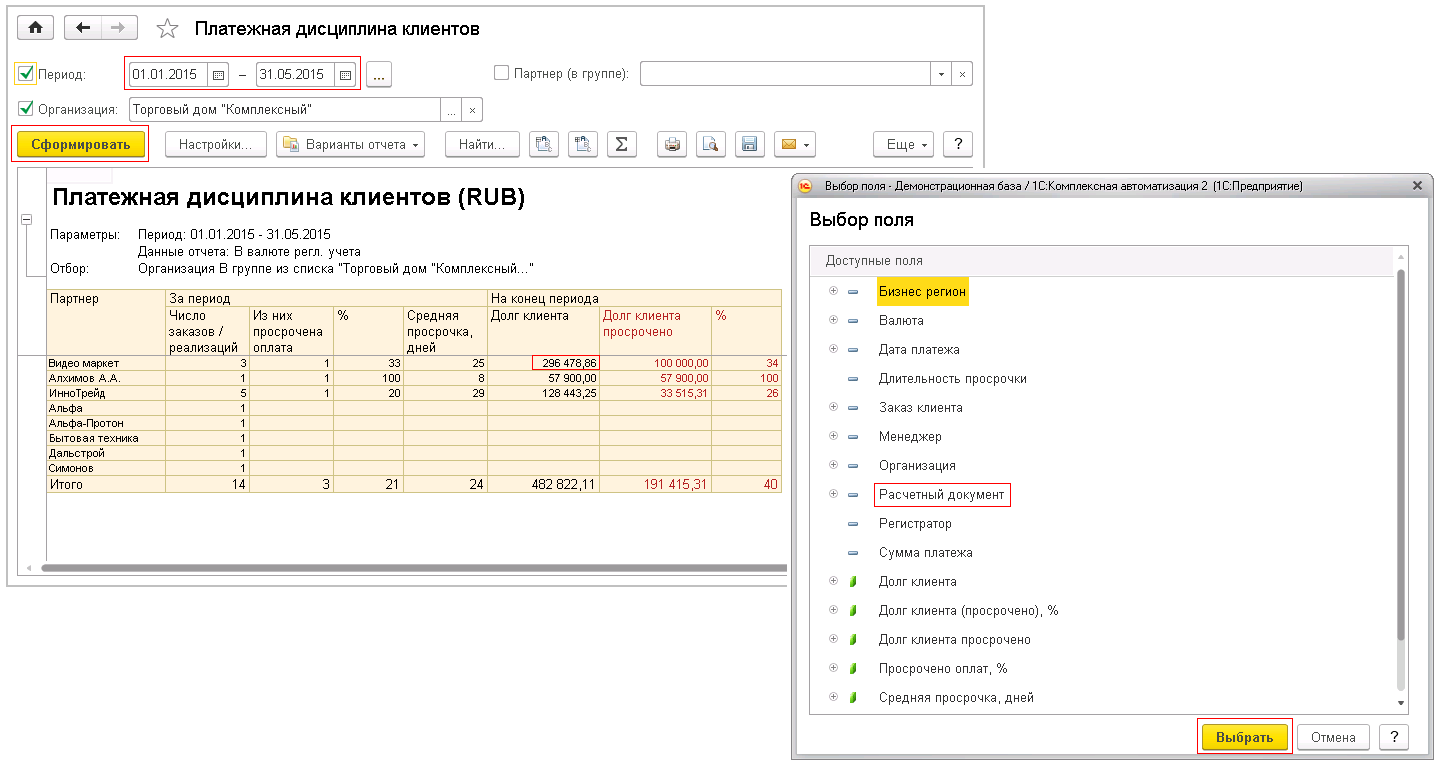Select Длительность просрочки field
The image size is (1445, 772).
[952, 379]
